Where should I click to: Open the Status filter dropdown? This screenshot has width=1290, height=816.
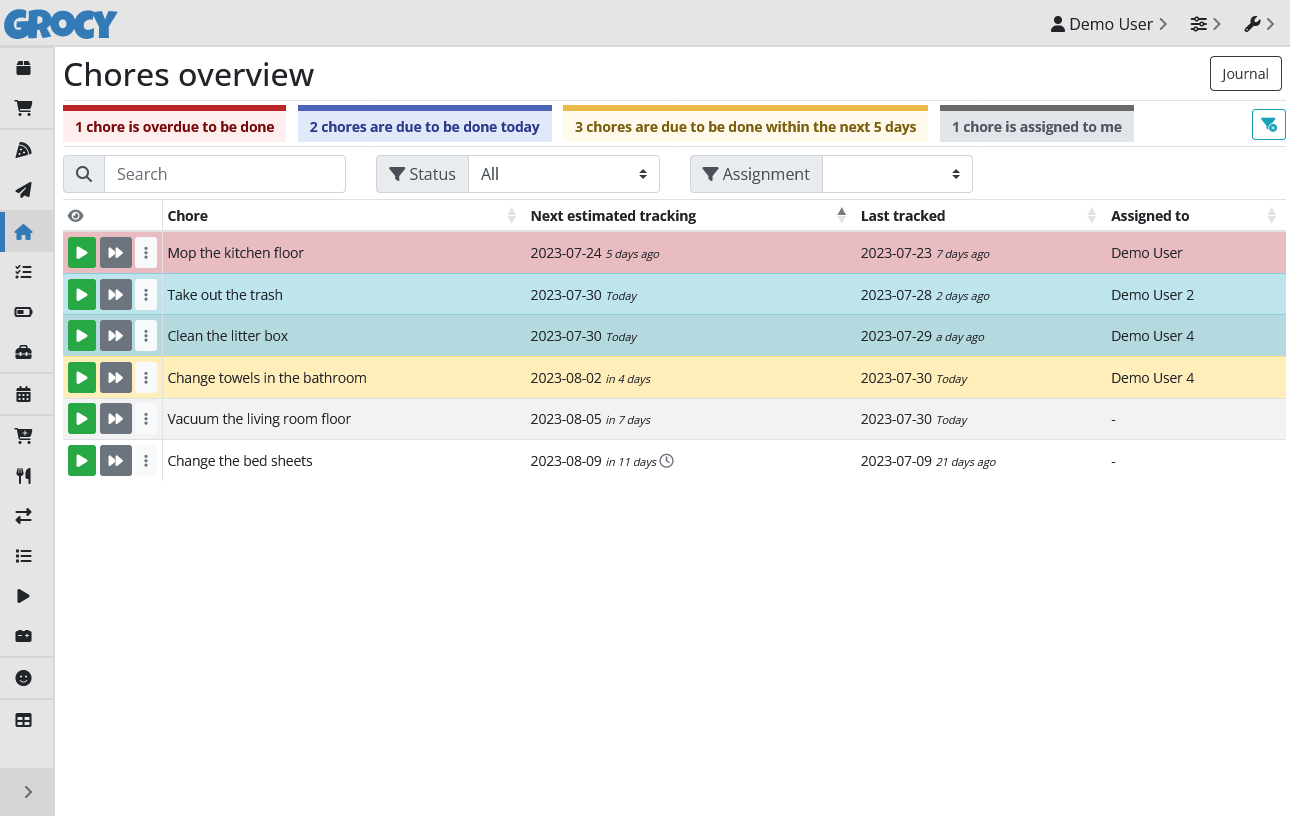(x=564, y=174)
